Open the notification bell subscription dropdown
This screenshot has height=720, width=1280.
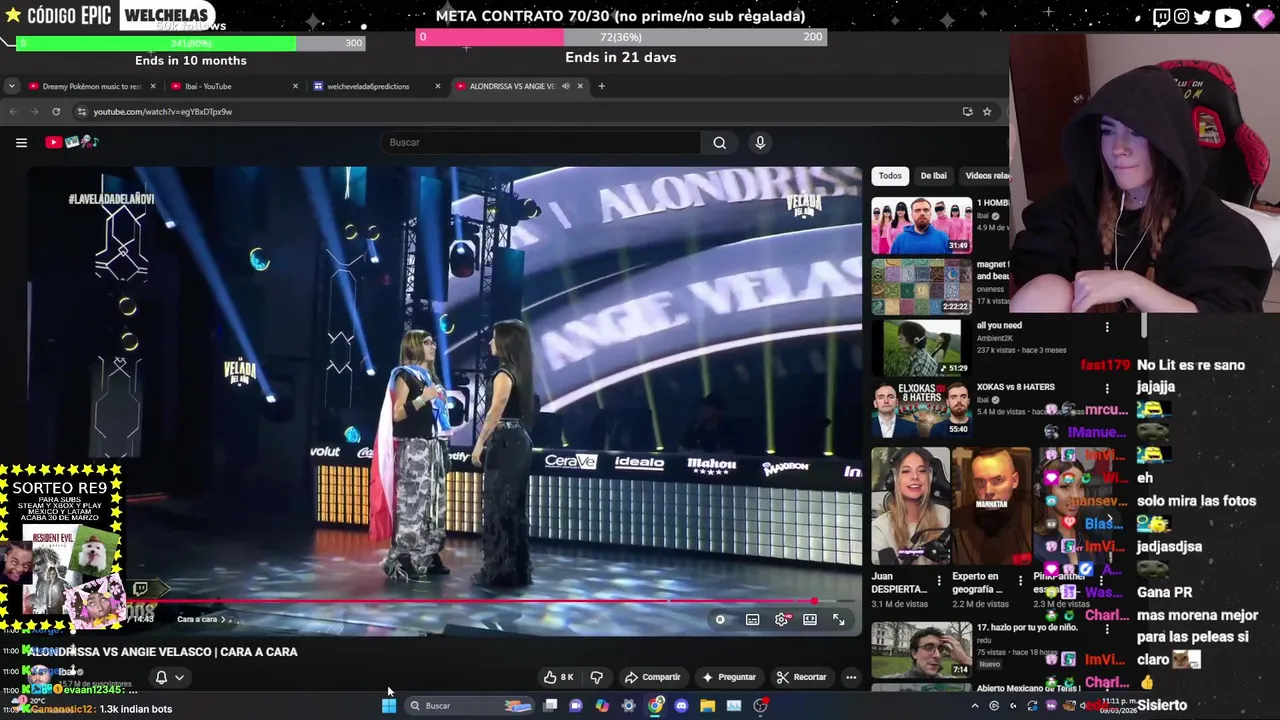(x=169, y=677)
